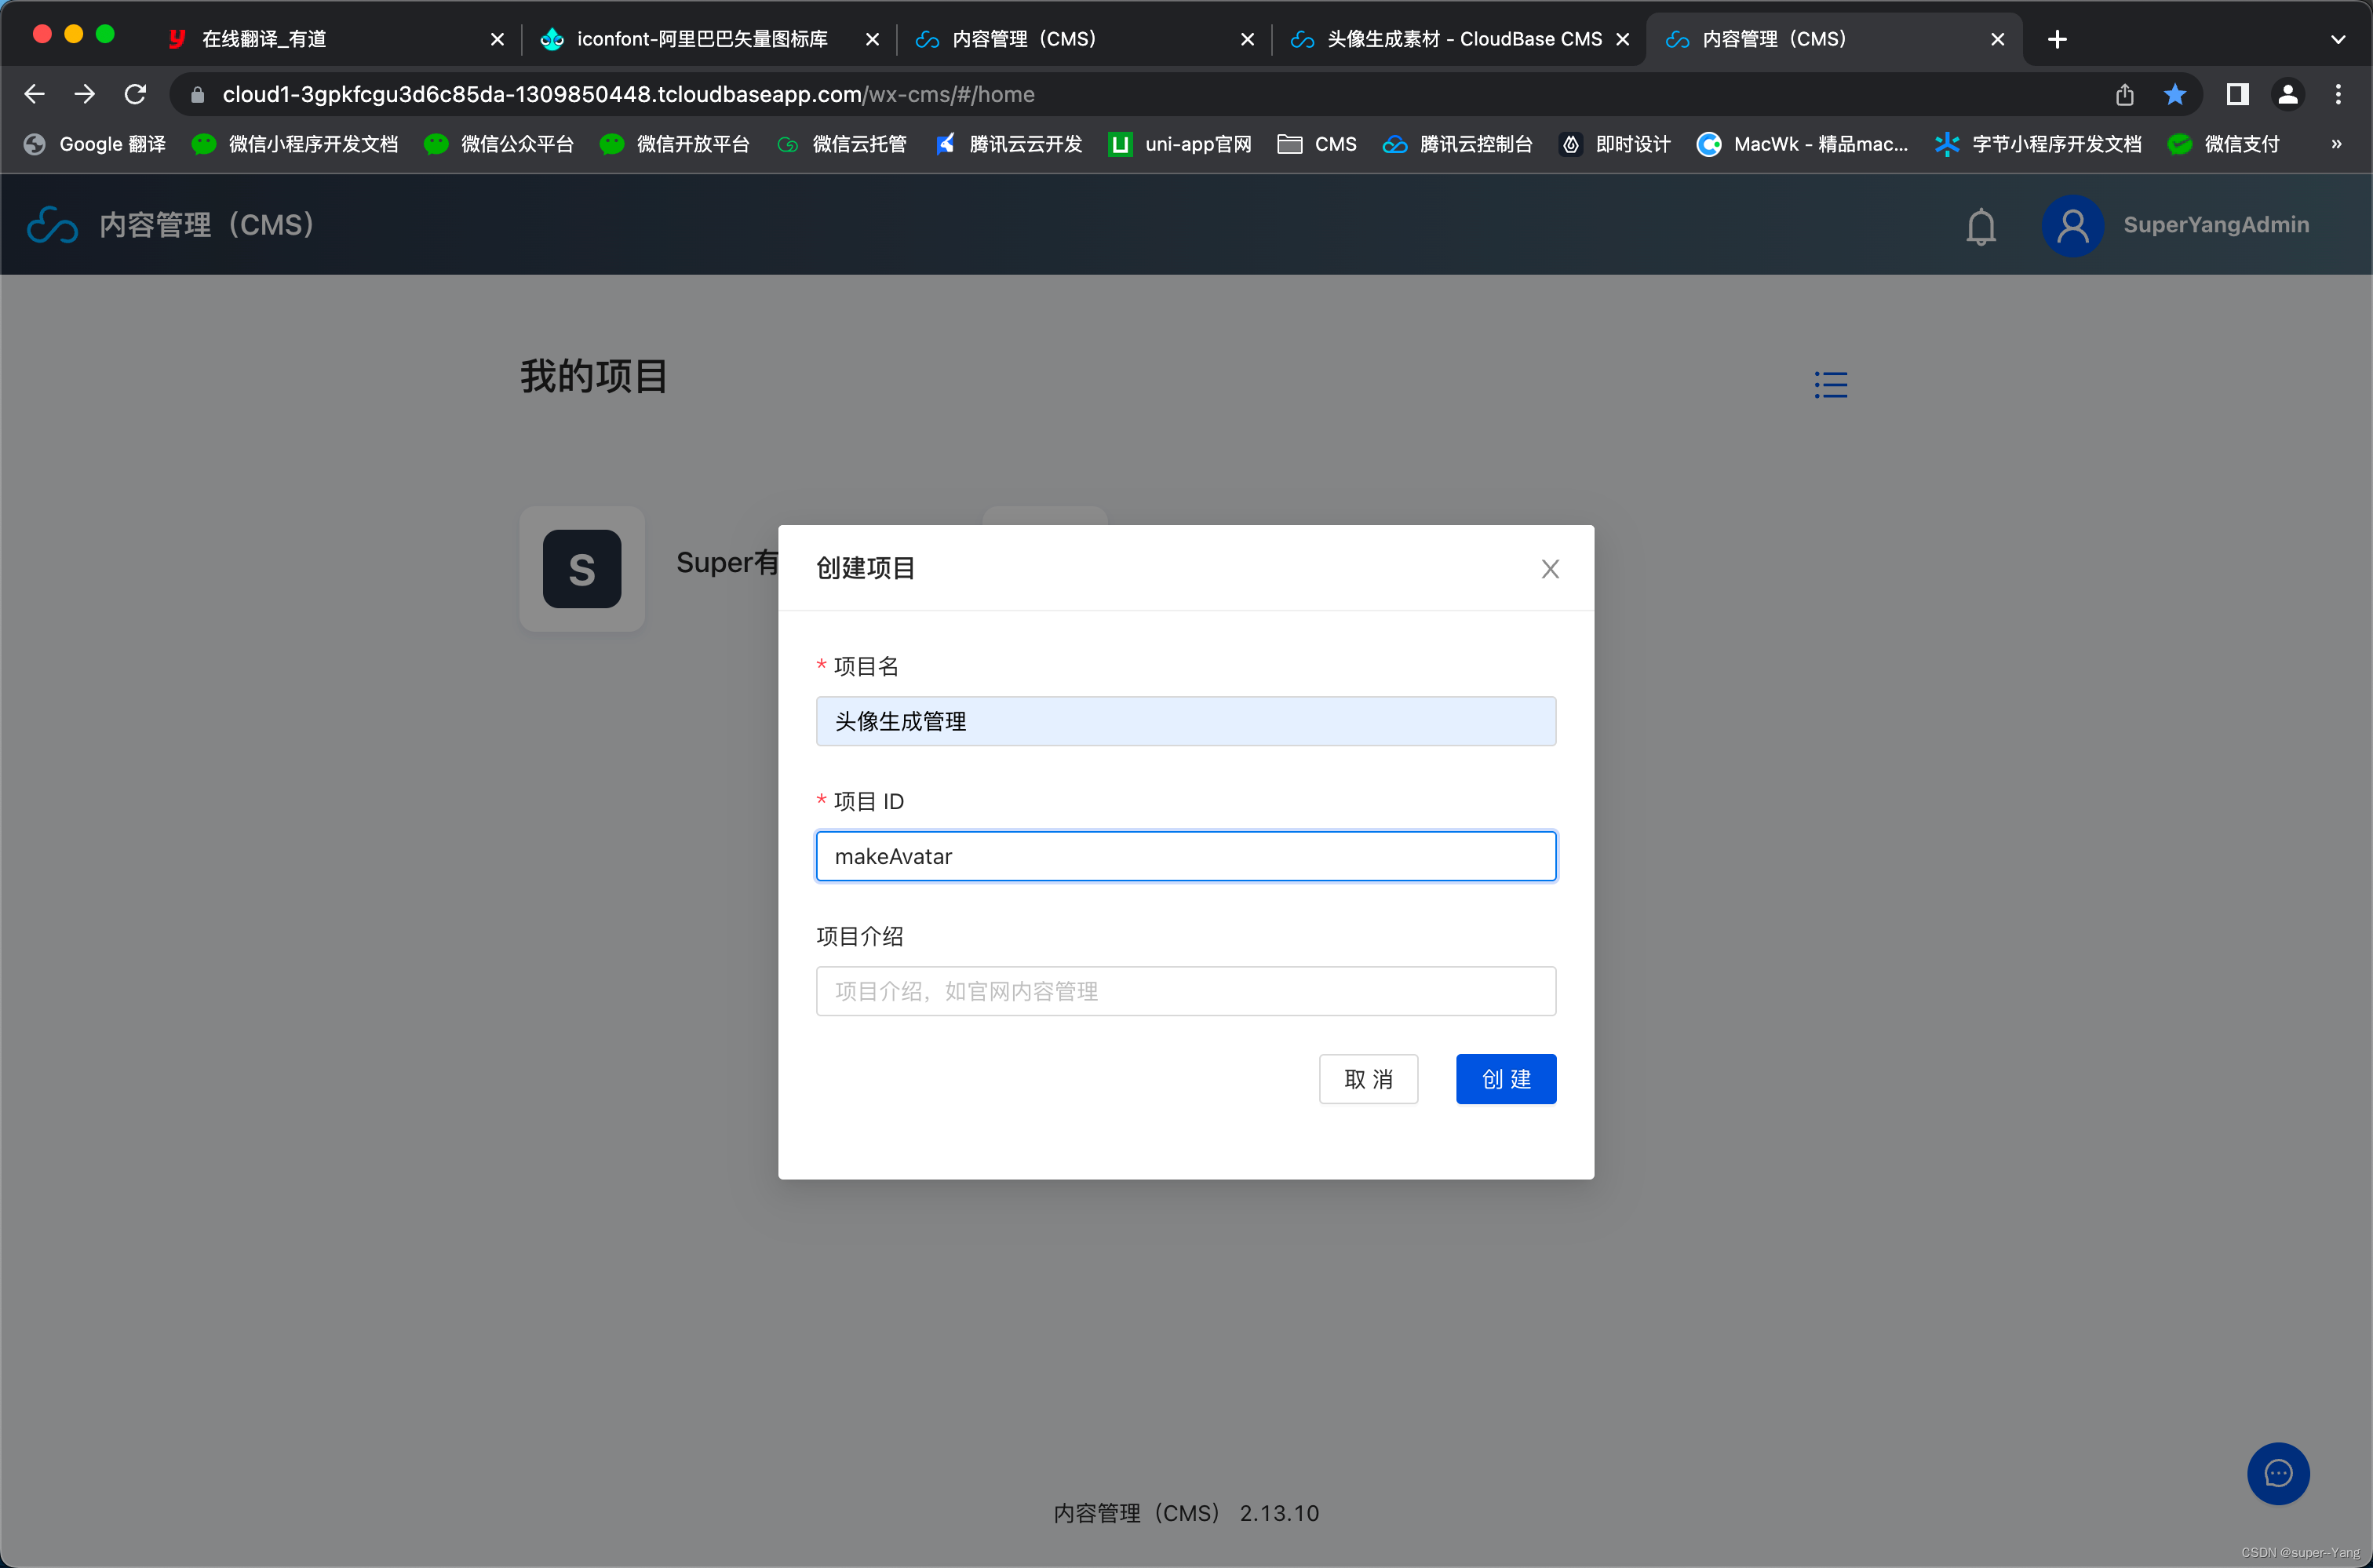The image size is (2373, 1568).
Task: Expand hidden bookmarks overflow chevron
Action: pos(2337,144)
